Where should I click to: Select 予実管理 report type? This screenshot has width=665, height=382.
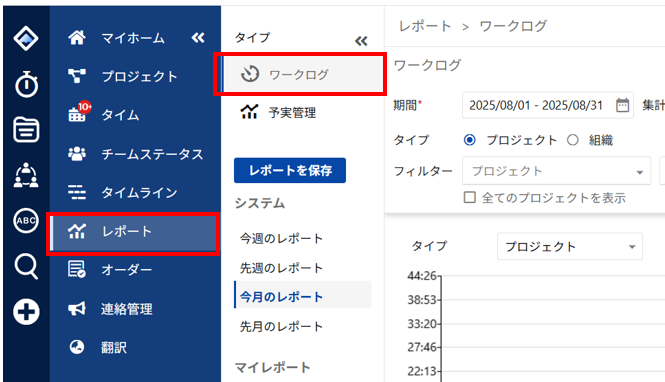pyautogui.click(x=292, y=112)
